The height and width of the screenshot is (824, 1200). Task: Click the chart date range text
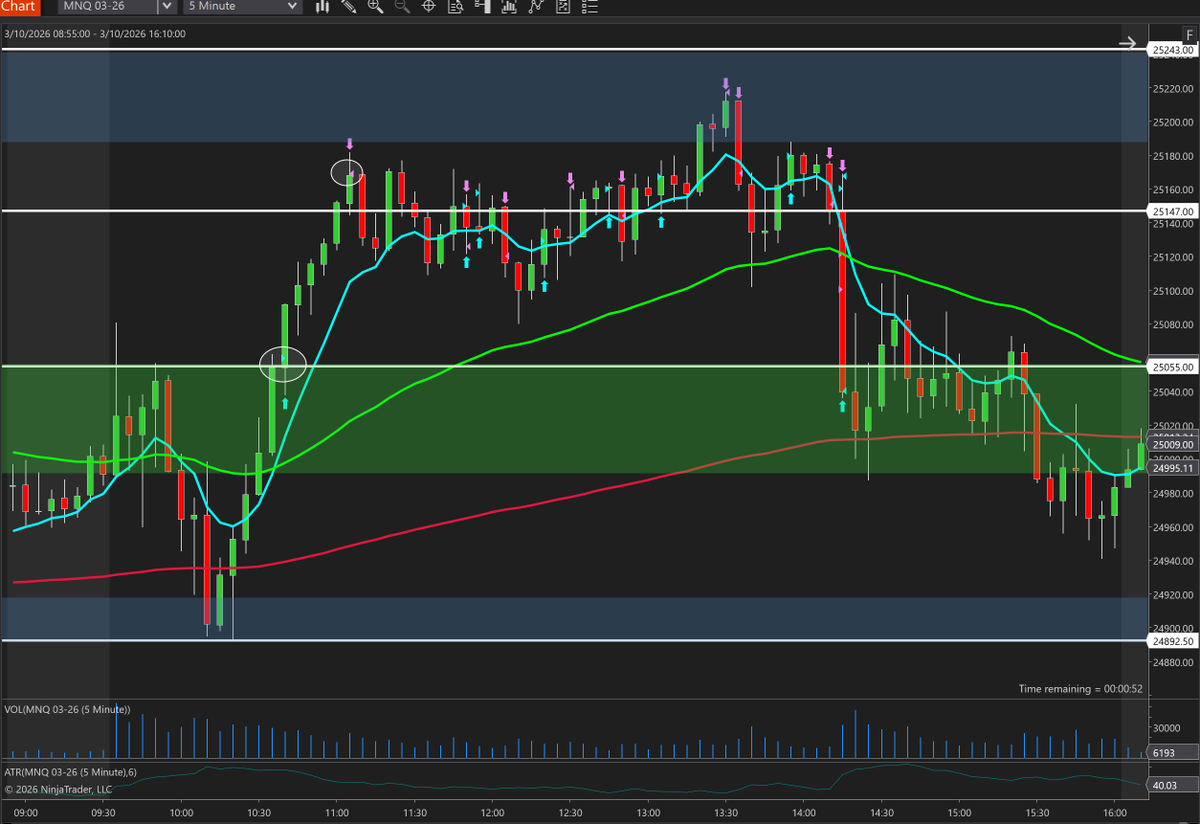coord(94,33)
